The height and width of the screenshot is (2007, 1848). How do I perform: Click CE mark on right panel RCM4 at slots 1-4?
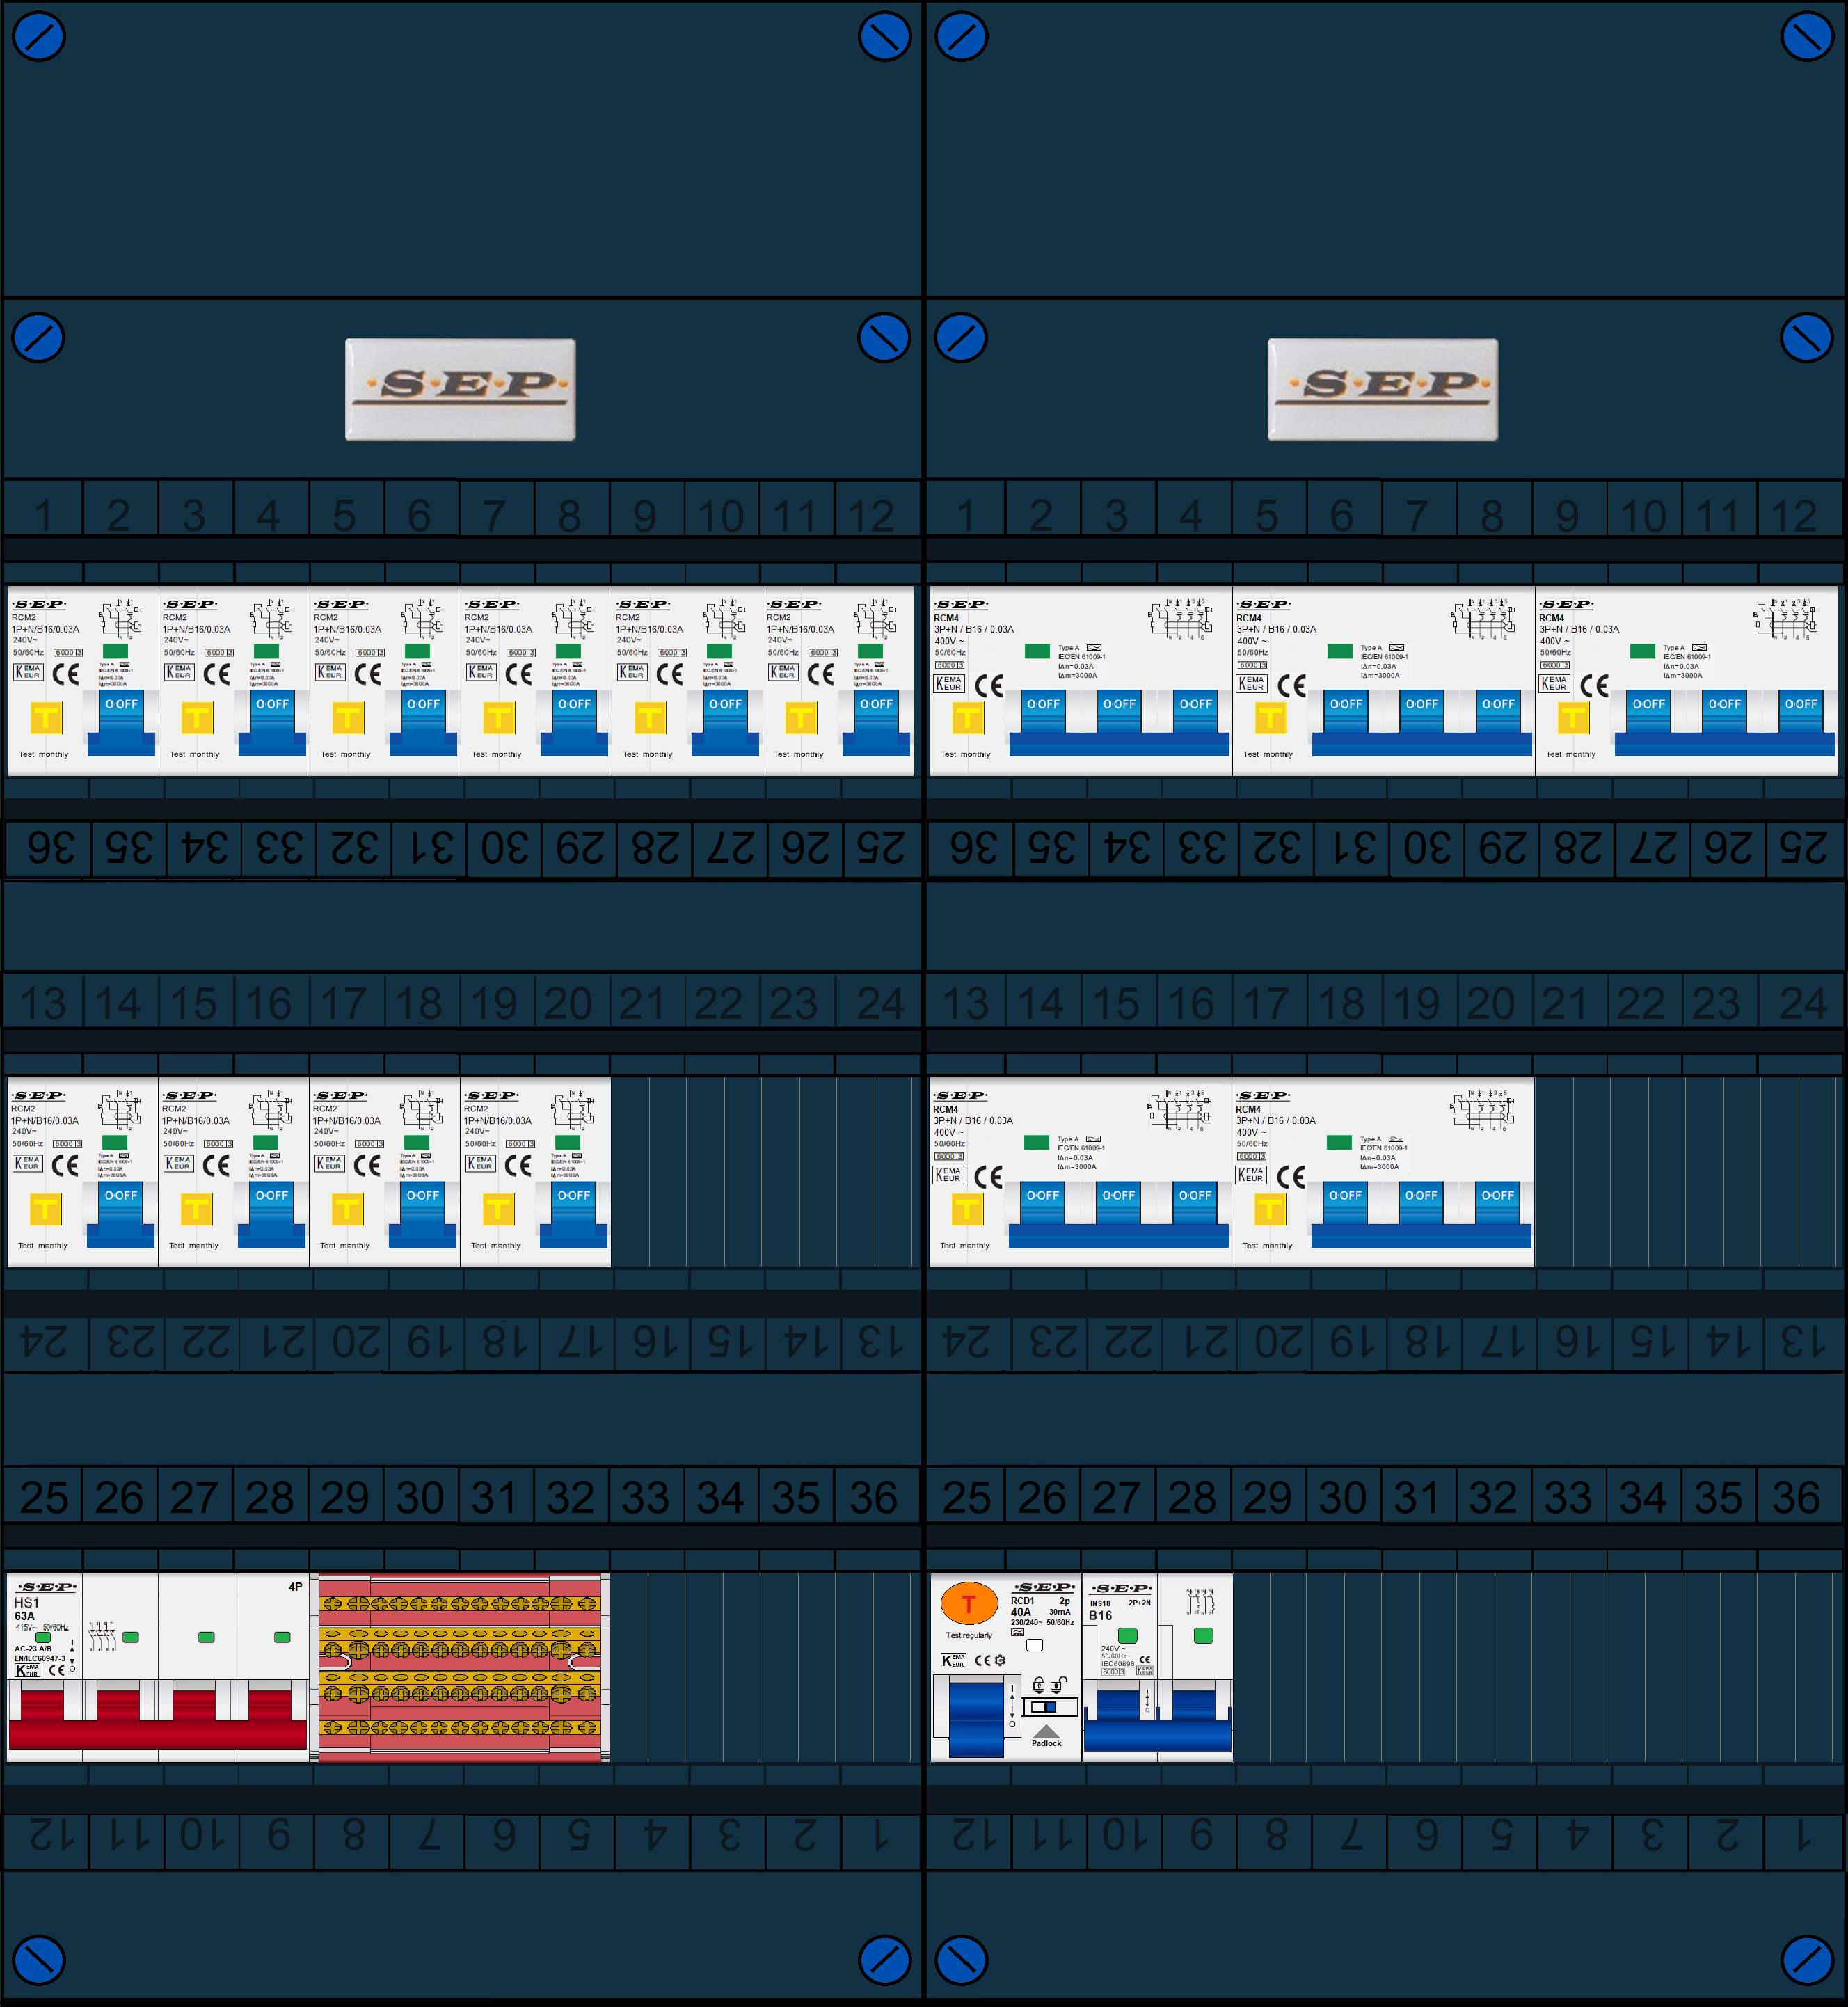[x=989, y=685]
